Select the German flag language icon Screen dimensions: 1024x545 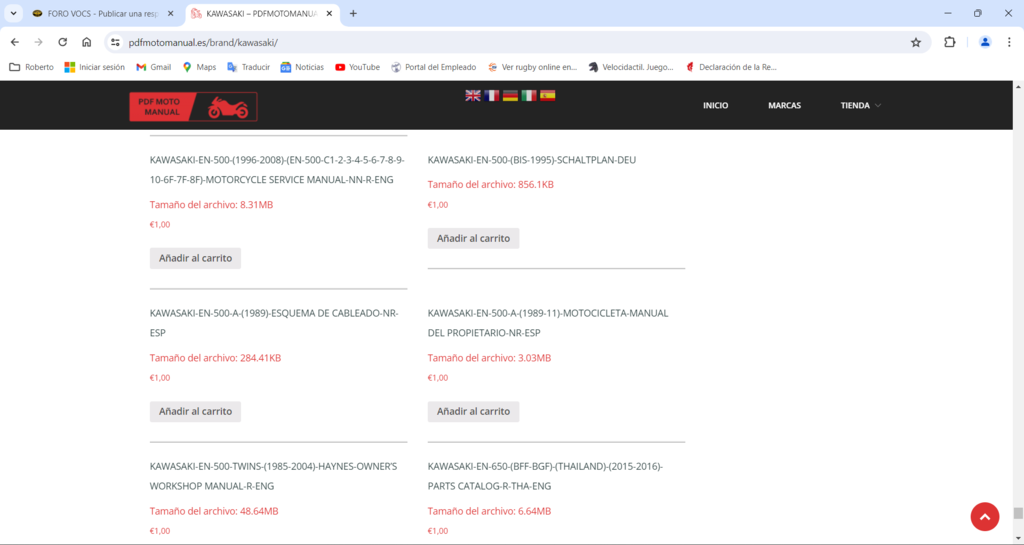[510, 95]
